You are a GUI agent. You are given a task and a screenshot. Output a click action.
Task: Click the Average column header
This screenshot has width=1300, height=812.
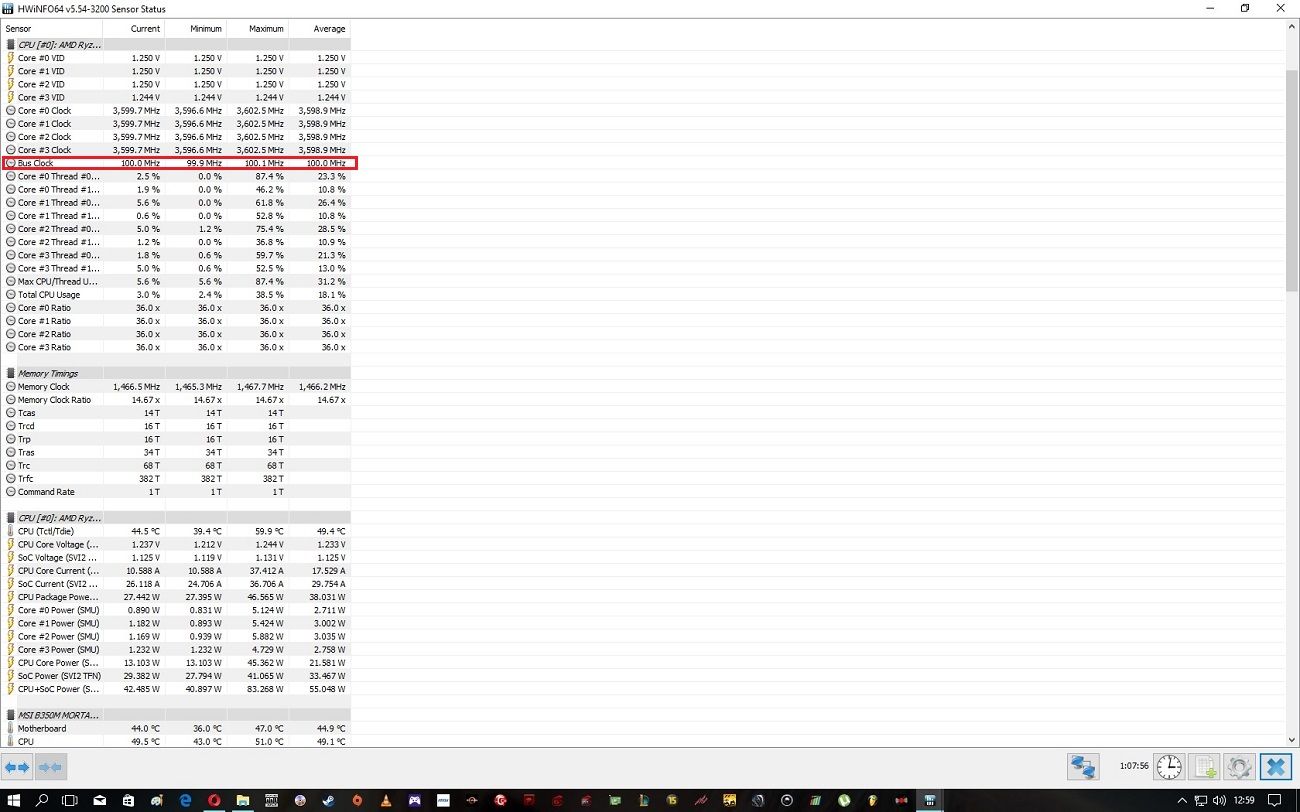pos(319,29)
